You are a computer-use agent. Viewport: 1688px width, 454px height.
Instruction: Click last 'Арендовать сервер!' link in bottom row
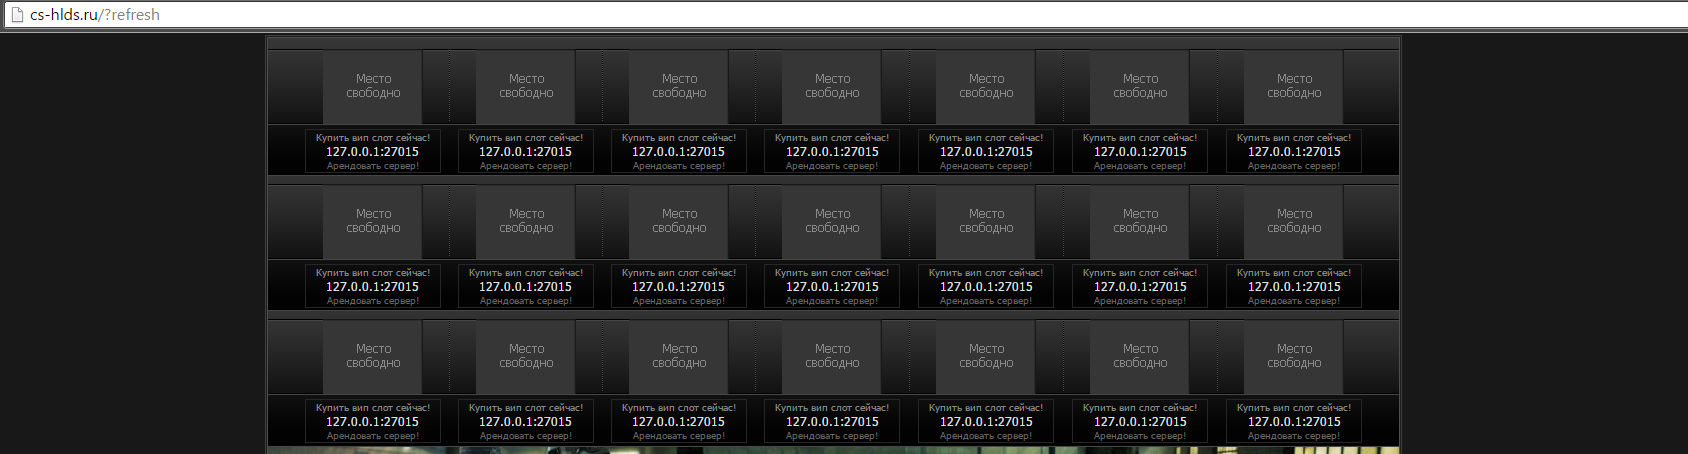click(x=1294, y=436)
